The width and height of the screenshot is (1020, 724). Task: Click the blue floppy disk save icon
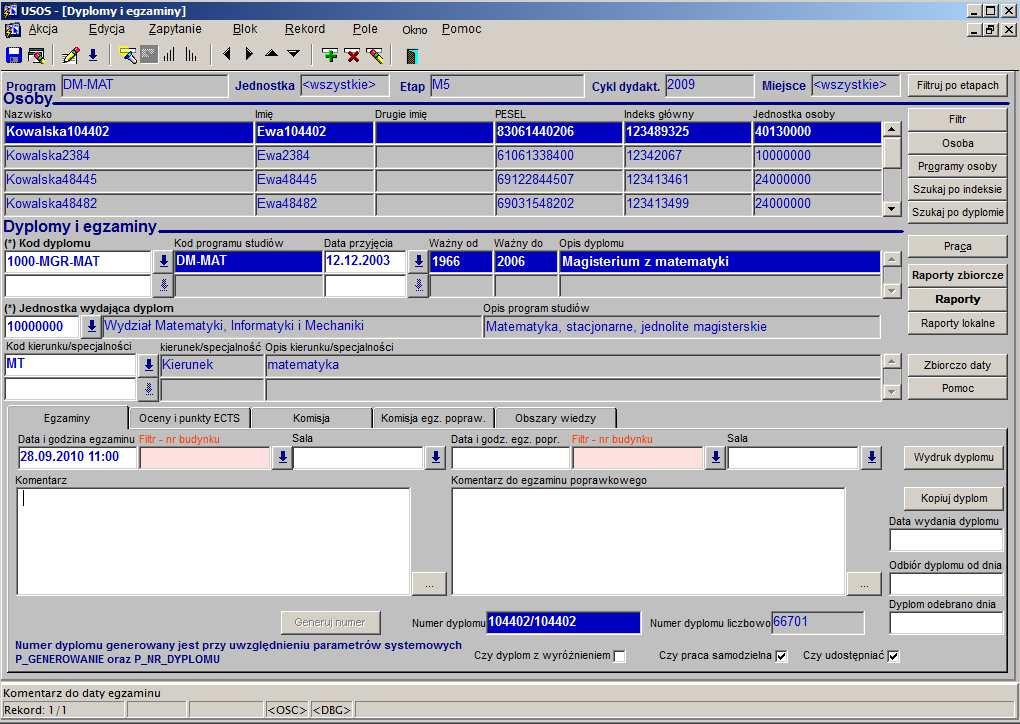tap(14, 55)
